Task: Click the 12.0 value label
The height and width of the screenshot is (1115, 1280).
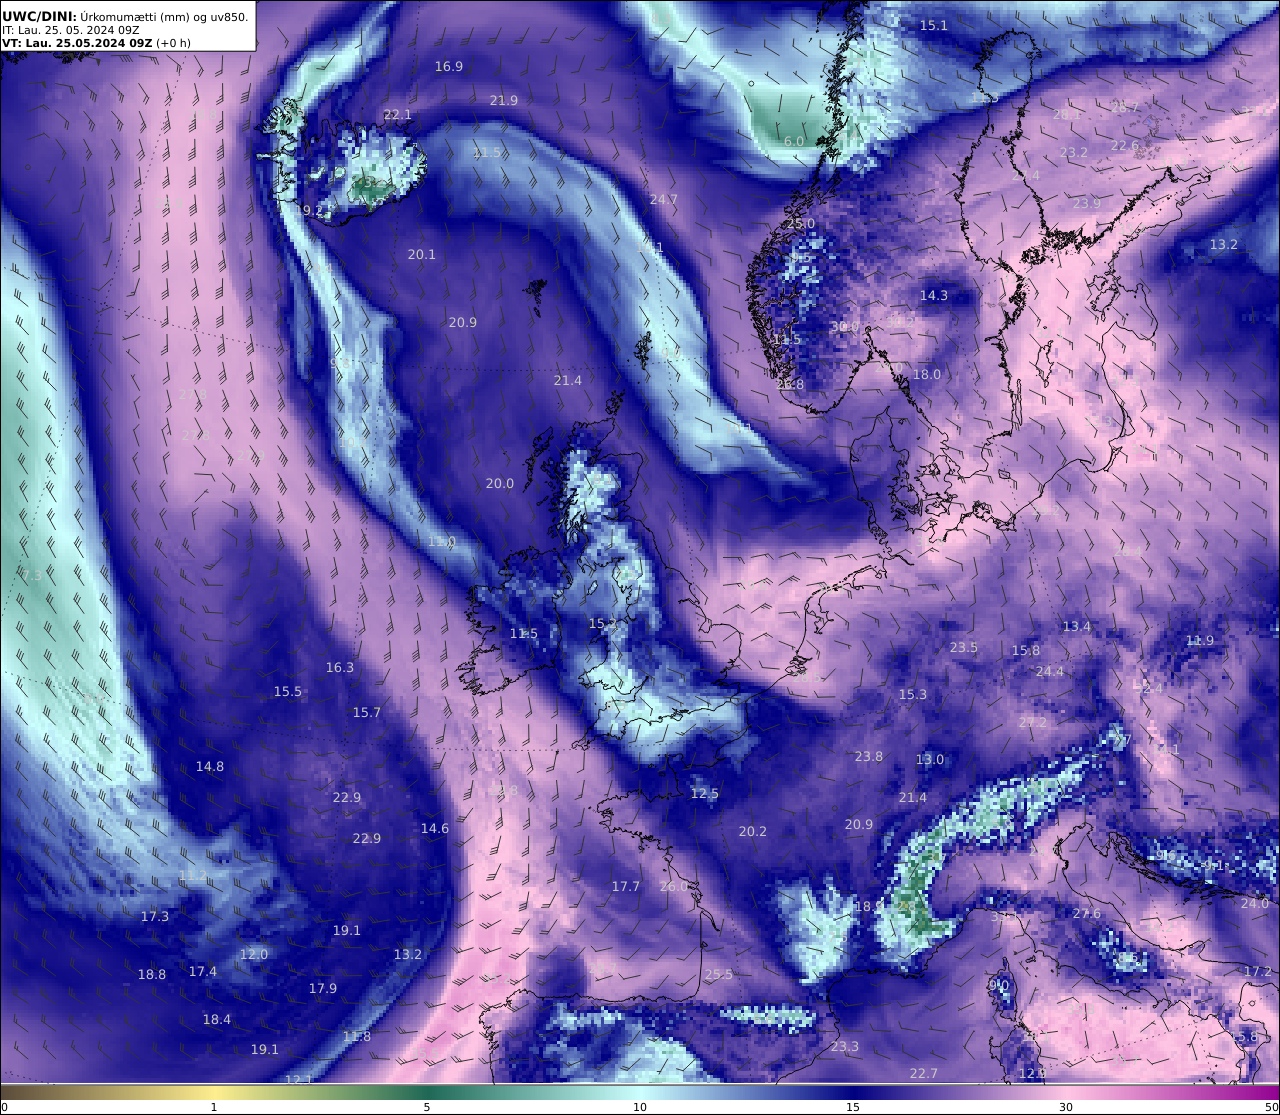Action: point(254,954)
